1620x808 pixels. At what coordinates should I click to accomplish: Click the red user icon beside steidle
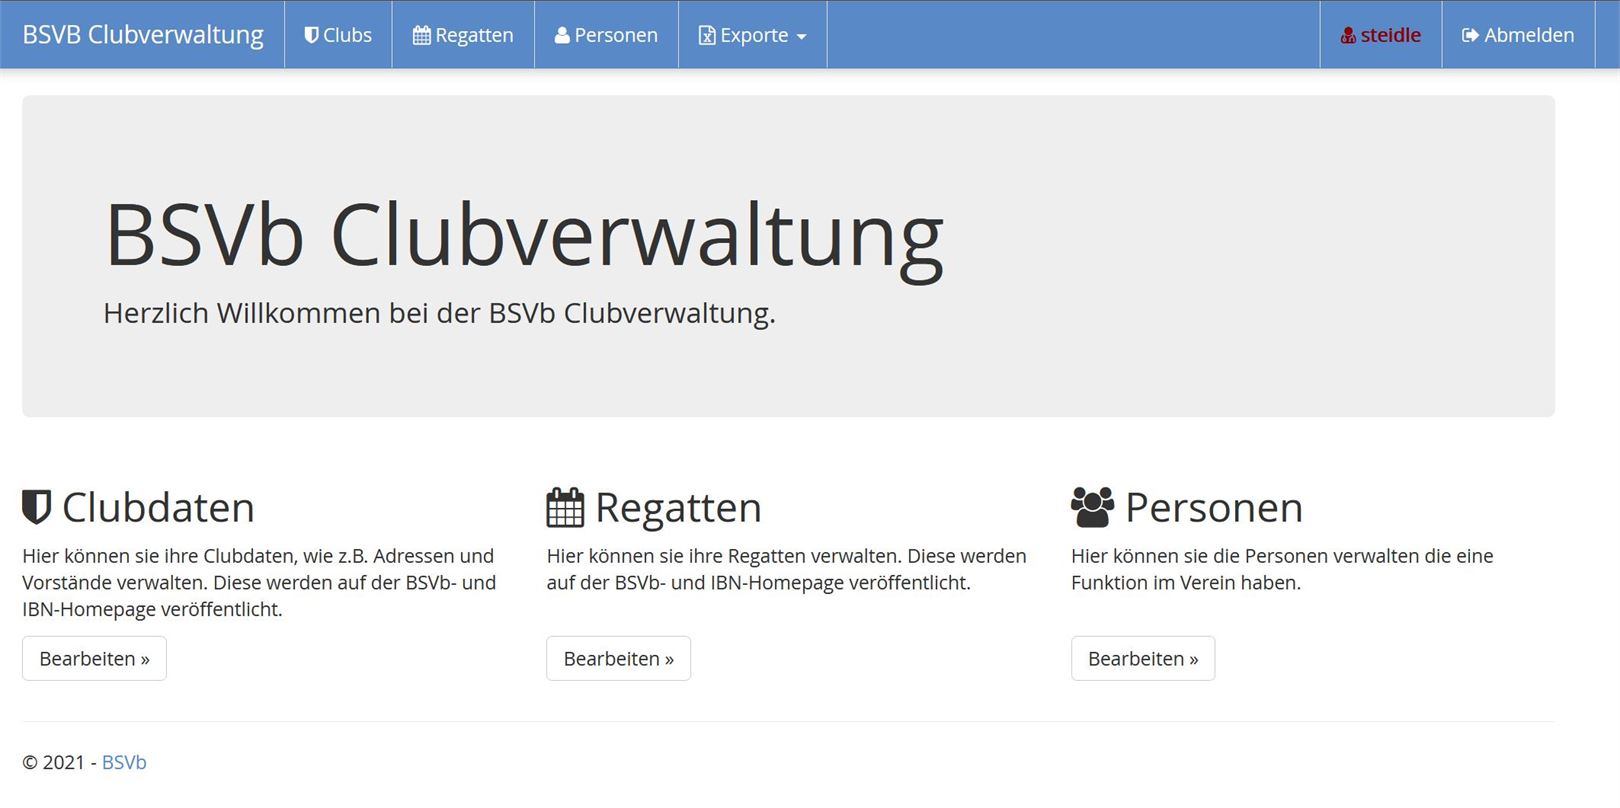click(x=1348, y=35)
